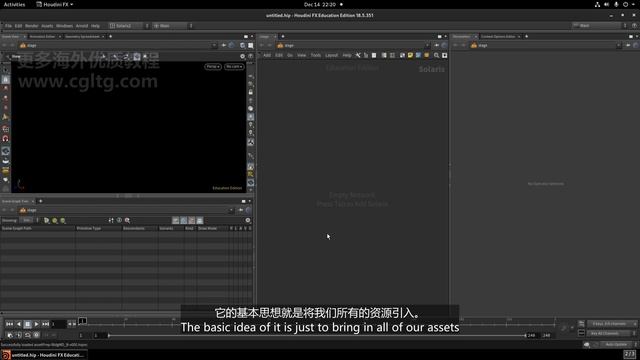Jump to the first frame
Screen dimensions: 640x360
click(9, 324)
